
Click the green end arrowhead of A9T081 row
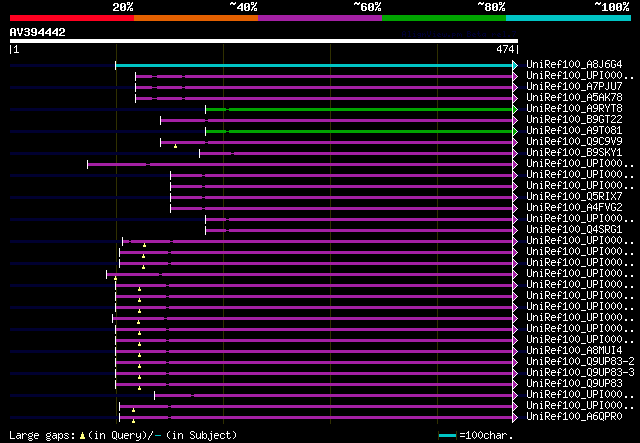click(515, 131)
